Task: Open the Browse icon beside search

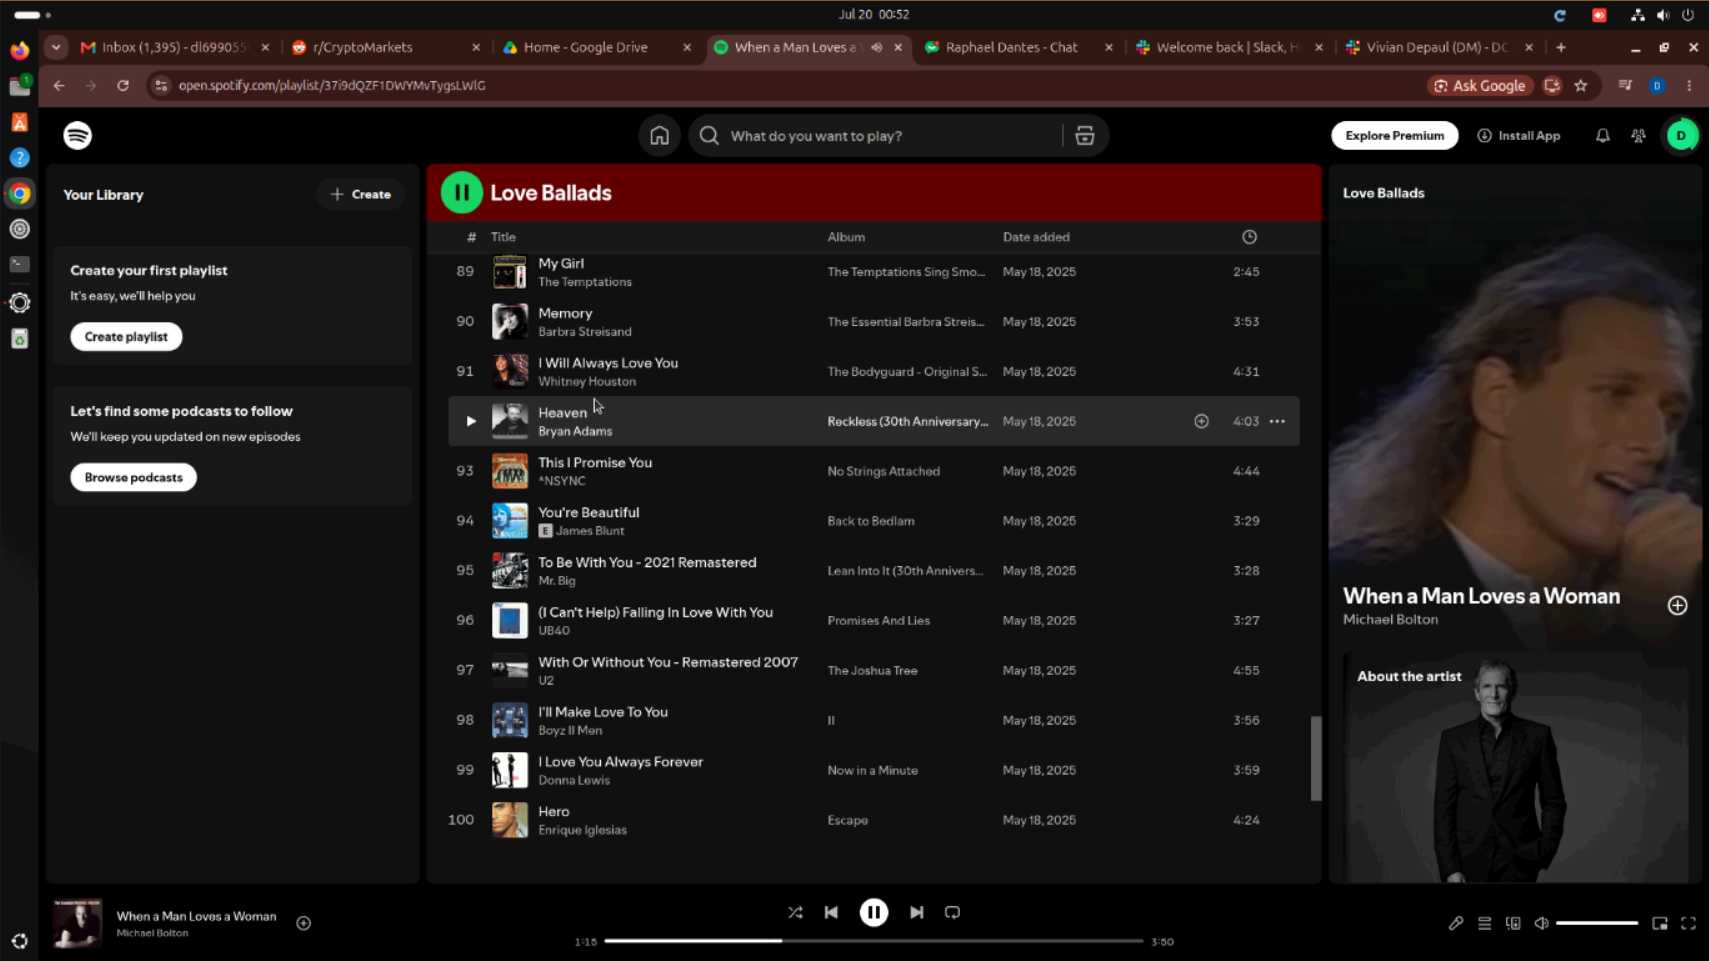Action: (1085, 136)
